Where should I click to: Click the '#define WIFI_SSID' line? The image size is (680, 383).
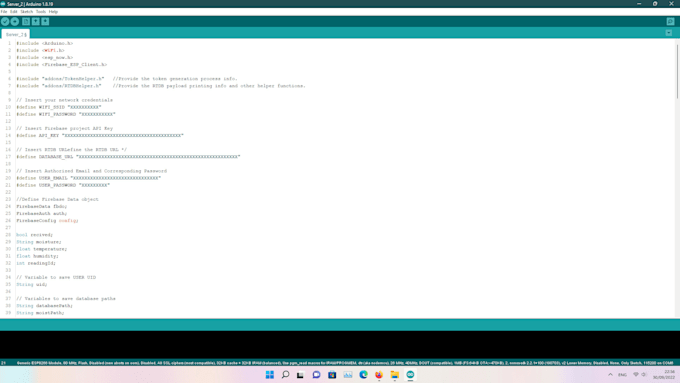(59, 107)
